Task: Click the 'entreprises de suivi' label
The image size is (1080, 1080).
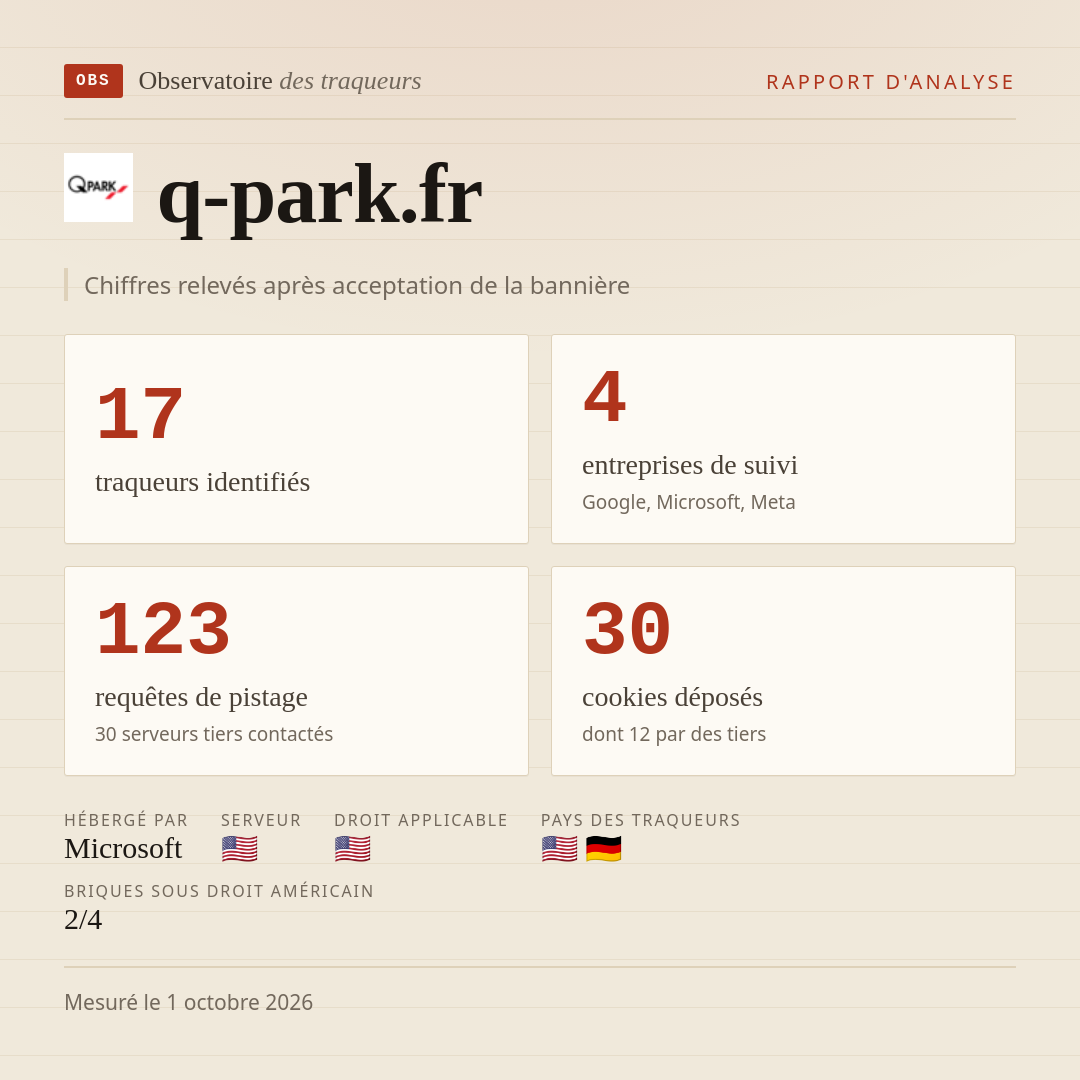Action: (x=689, y=465)
